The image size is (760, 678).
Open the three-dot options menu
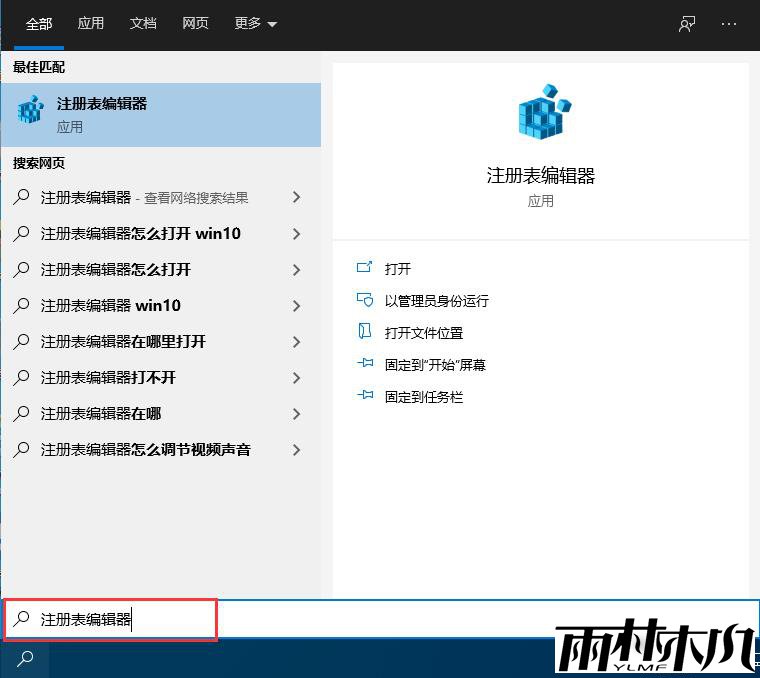coord(728,24)
